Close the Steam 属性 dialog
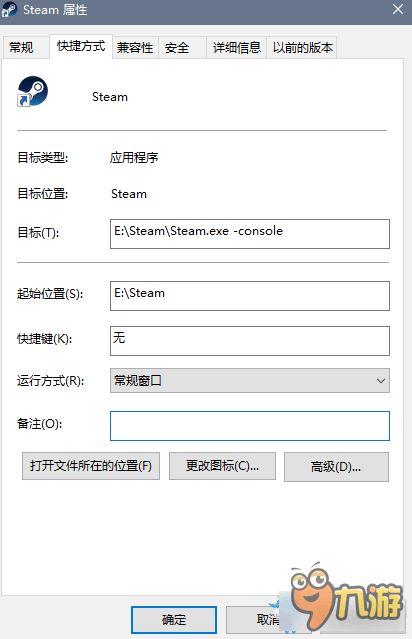The width and height of the screenshot is (412, 639). click(398, 9)
